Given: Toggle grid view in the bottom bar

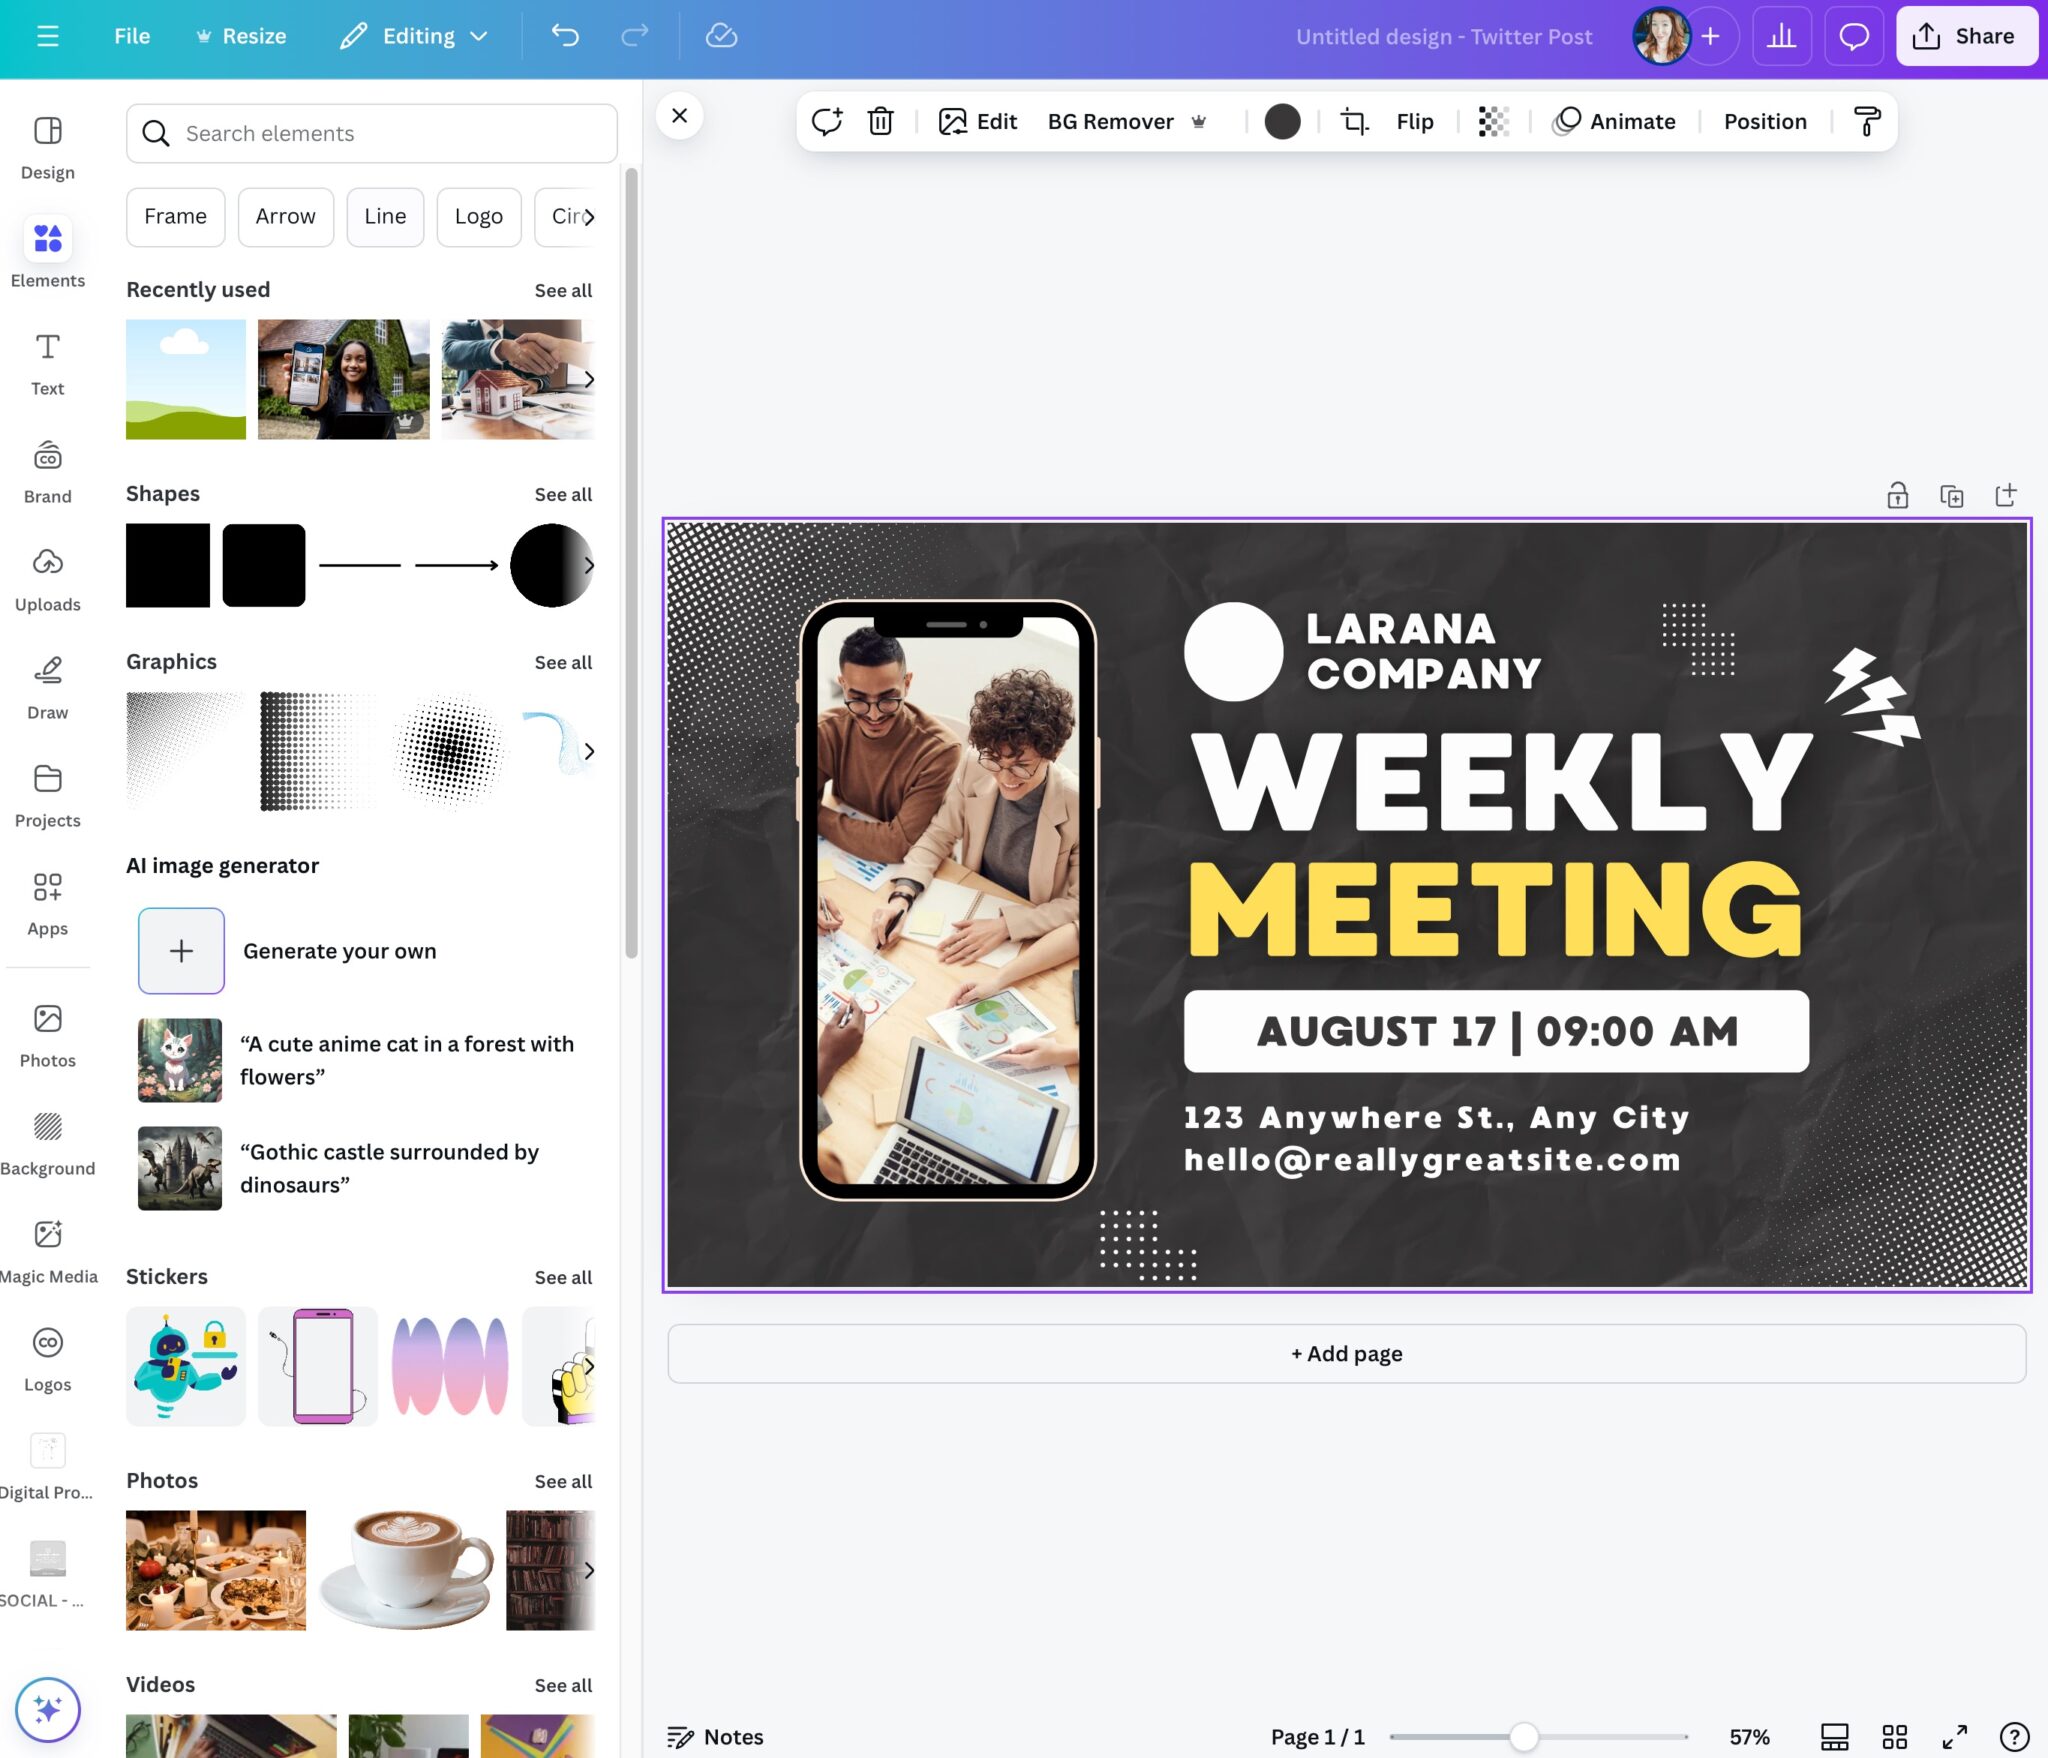Looking at the screenshot, I should [x=1894, y=1736].
